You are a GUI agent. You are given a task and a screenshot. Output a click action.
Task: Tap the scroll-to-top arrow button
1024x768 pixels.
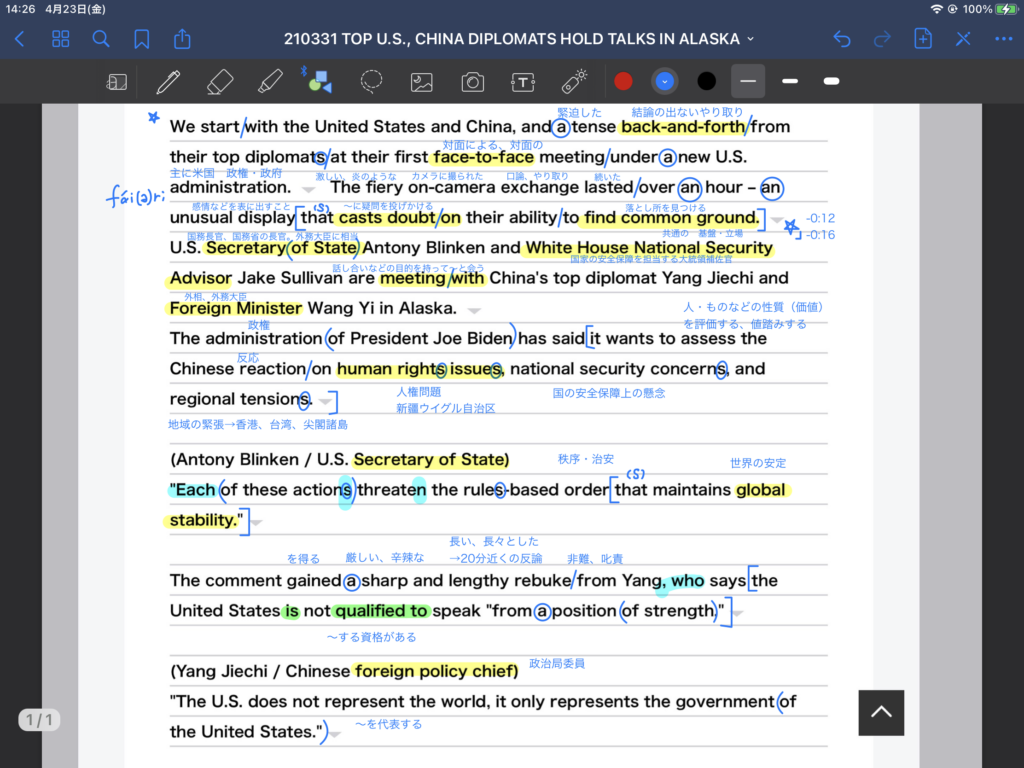[x=882, y=712]
